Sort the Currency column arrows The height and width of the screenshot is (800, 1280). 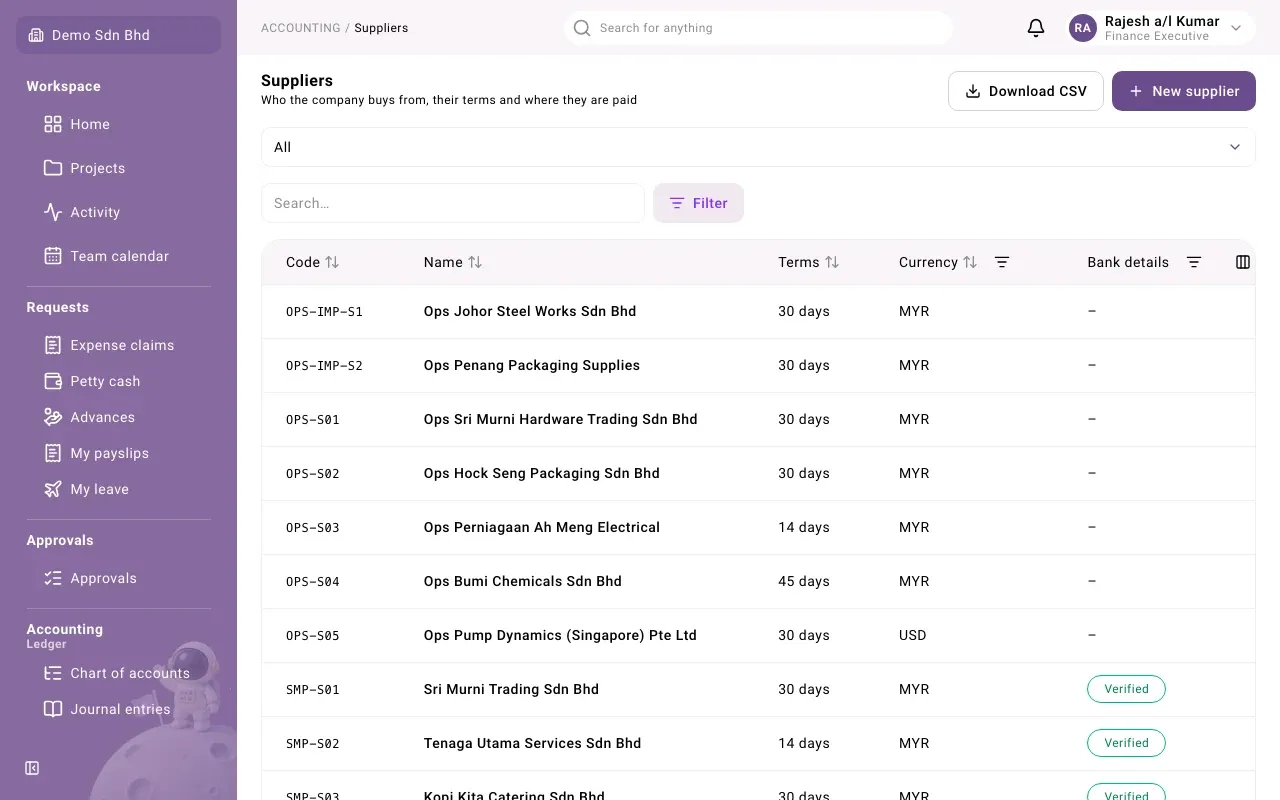coord(970,262)
